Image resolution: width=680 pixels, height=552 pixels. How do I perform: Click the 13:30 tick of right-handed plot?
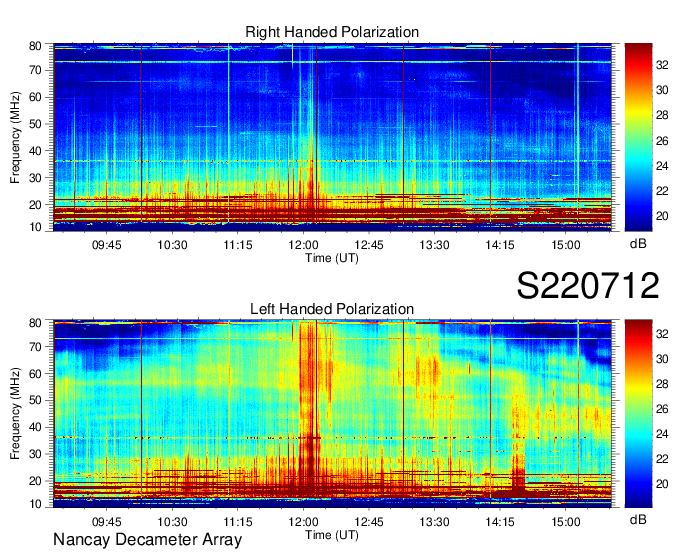(434, 245)
